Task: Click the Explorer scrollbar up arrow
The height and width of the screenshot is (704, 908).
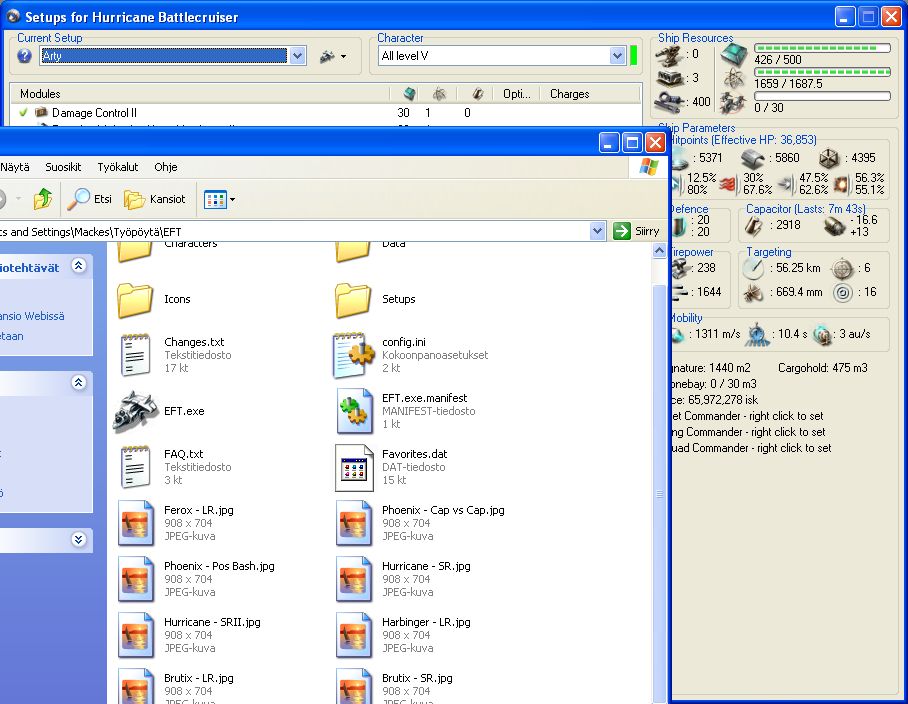Action: coord(659,251)
